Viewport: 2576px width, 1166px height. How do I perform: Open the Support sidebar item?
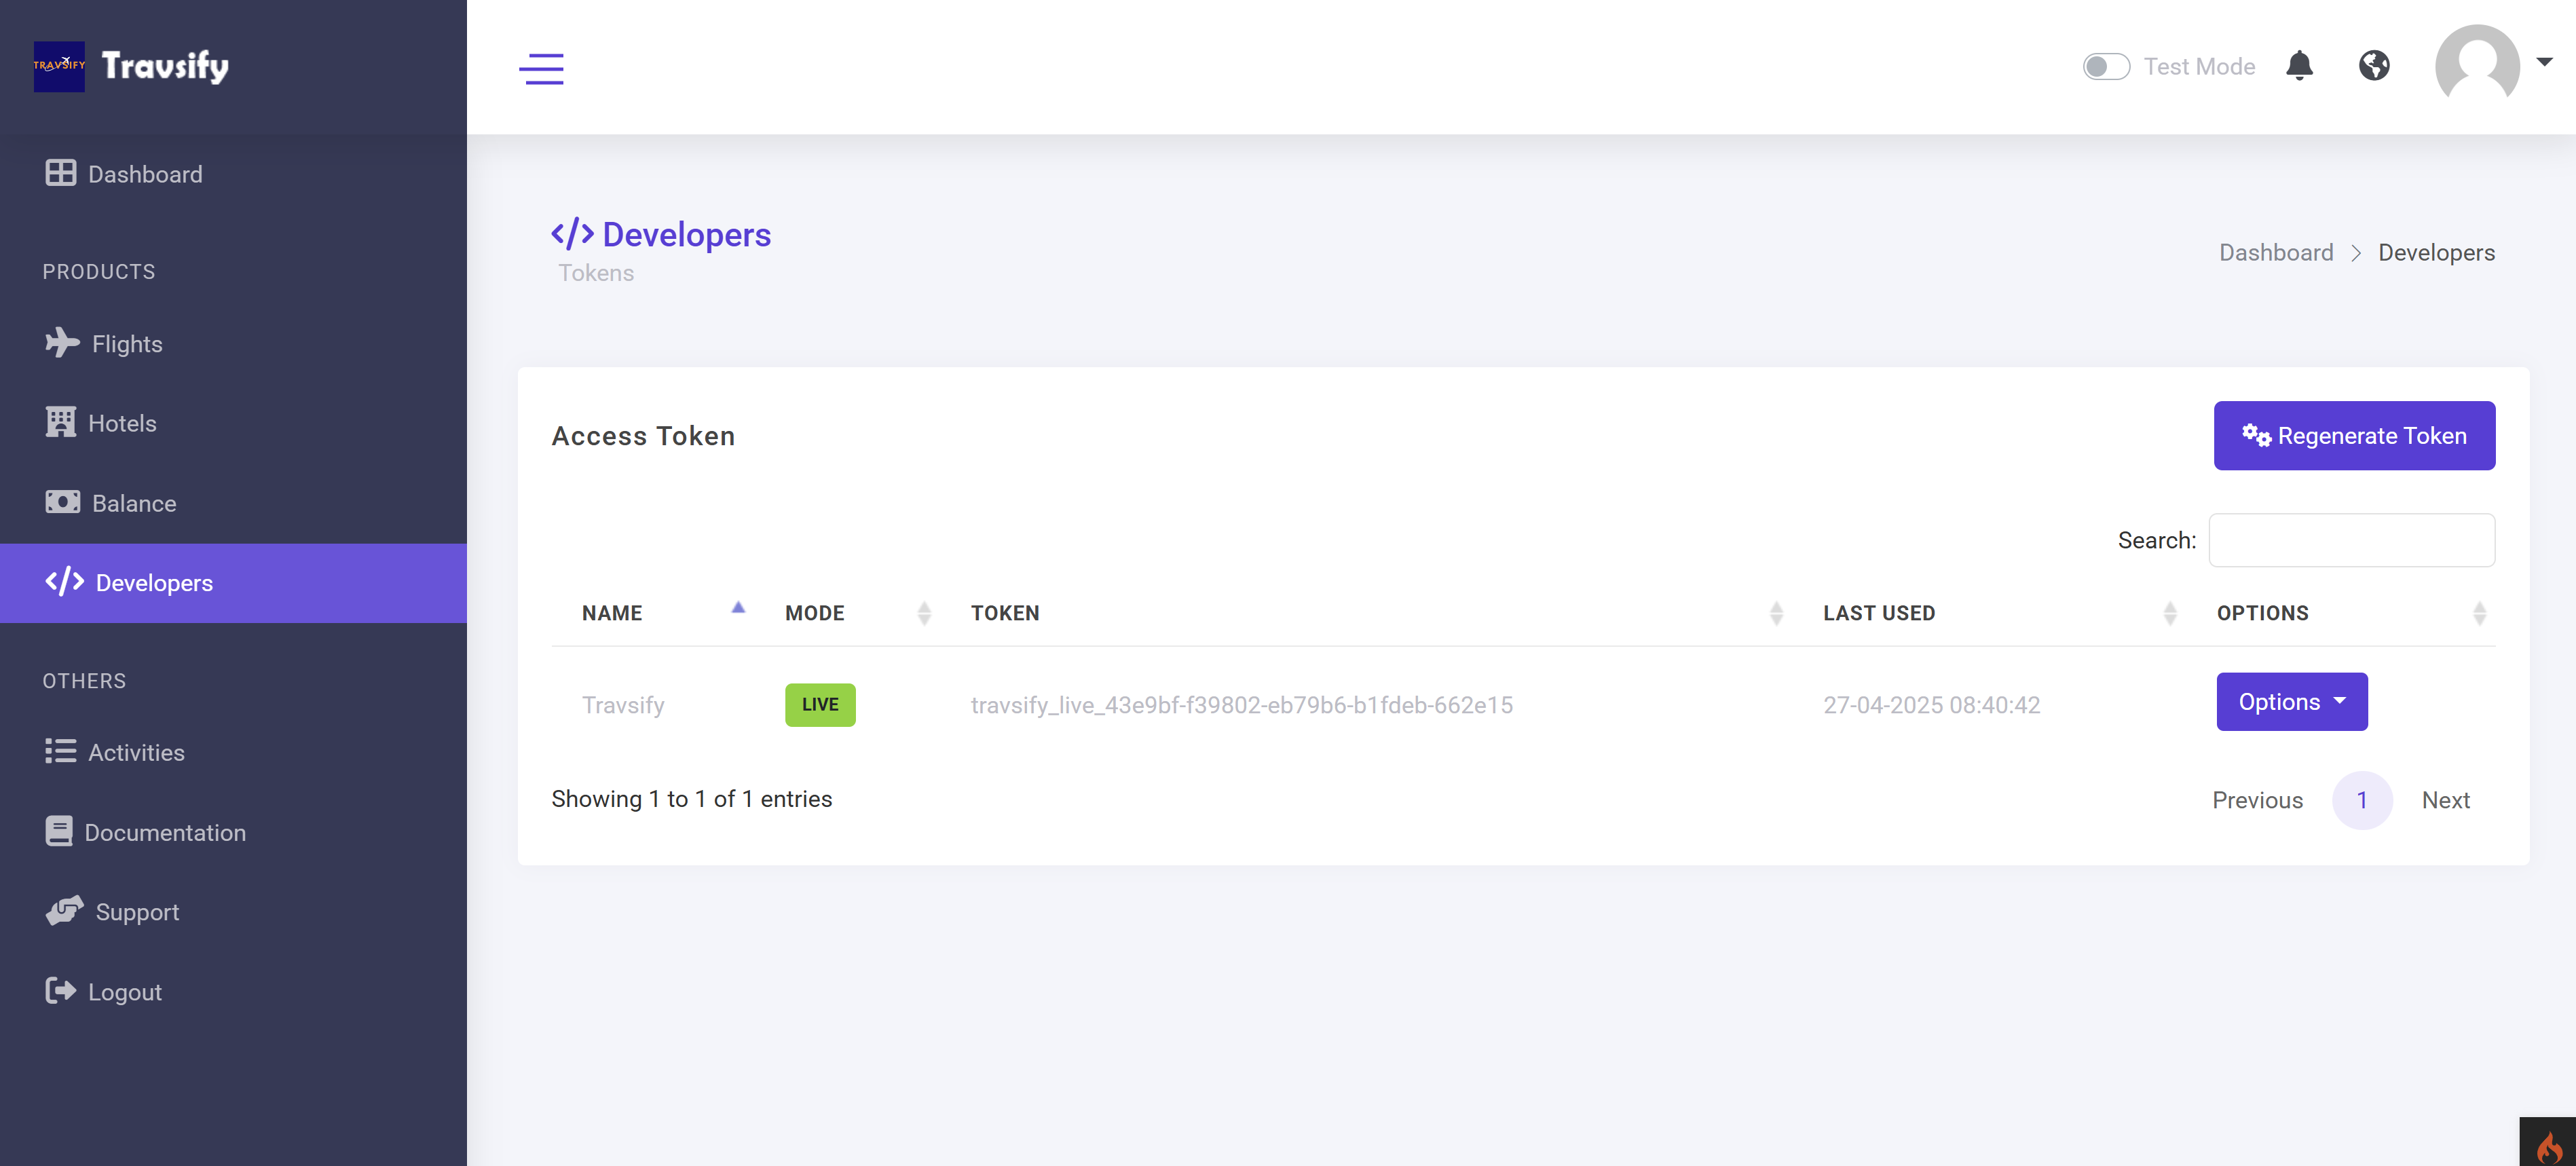pyautogui.click(x=137, y=912)
